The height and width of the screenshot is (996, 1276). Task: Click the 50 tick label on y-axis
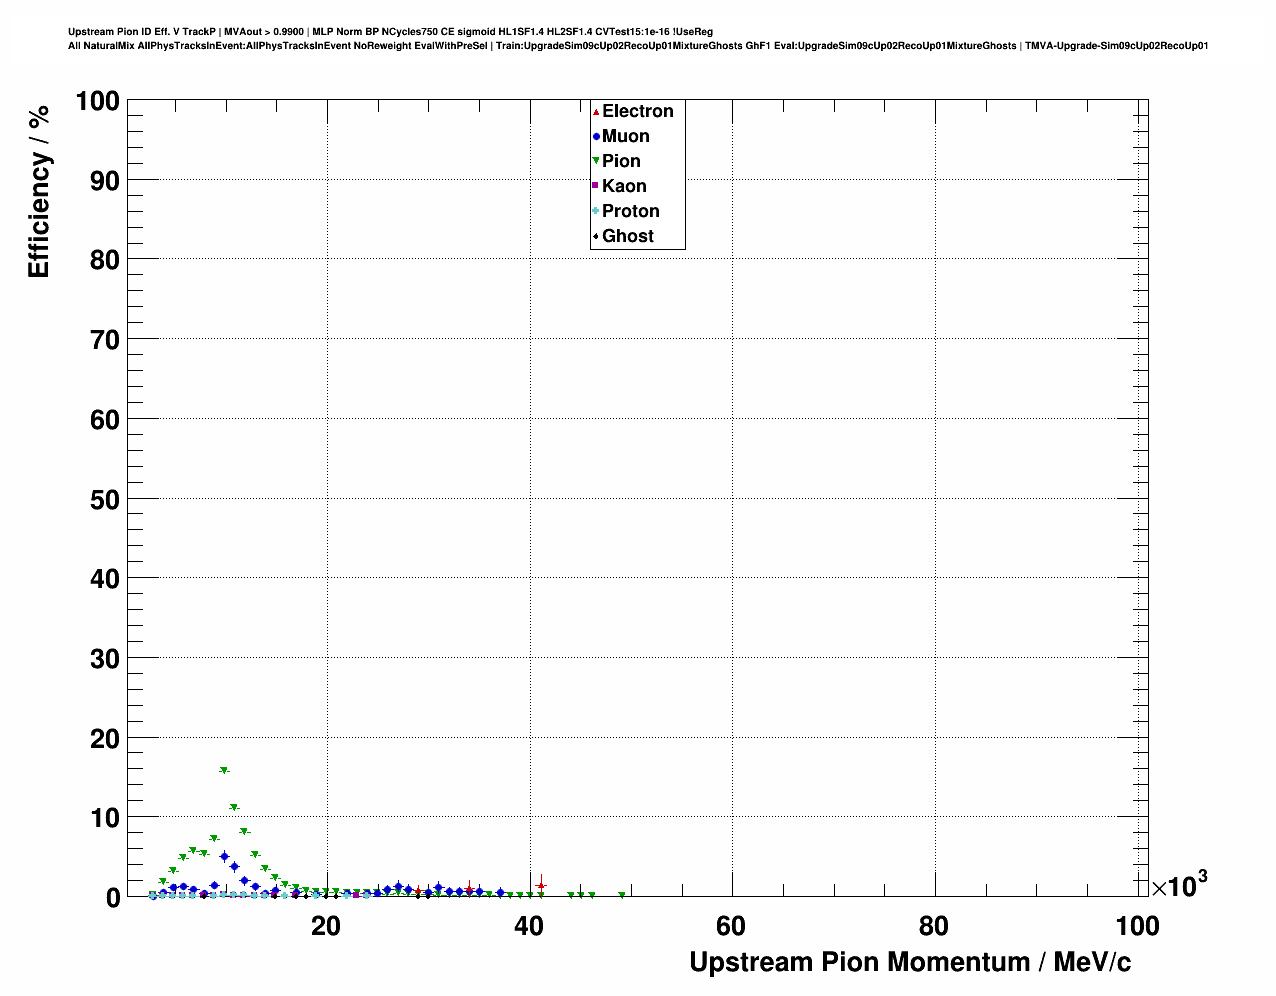pyautogui.click(x=104, y=499)
